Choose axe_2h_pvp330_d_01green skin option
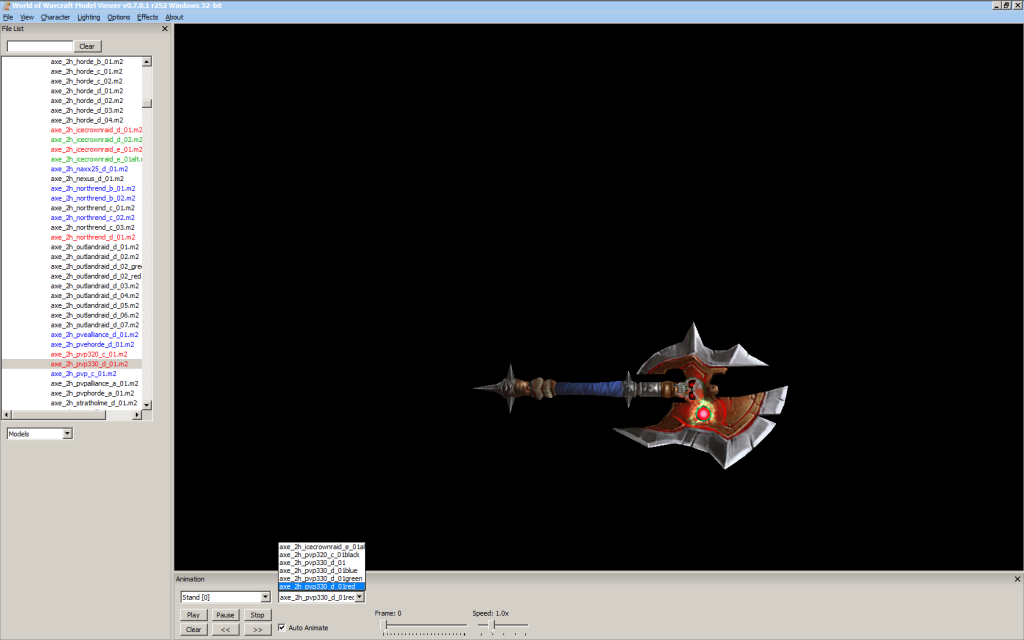This screenshot has height=640, width=1024. coord(321,579)
